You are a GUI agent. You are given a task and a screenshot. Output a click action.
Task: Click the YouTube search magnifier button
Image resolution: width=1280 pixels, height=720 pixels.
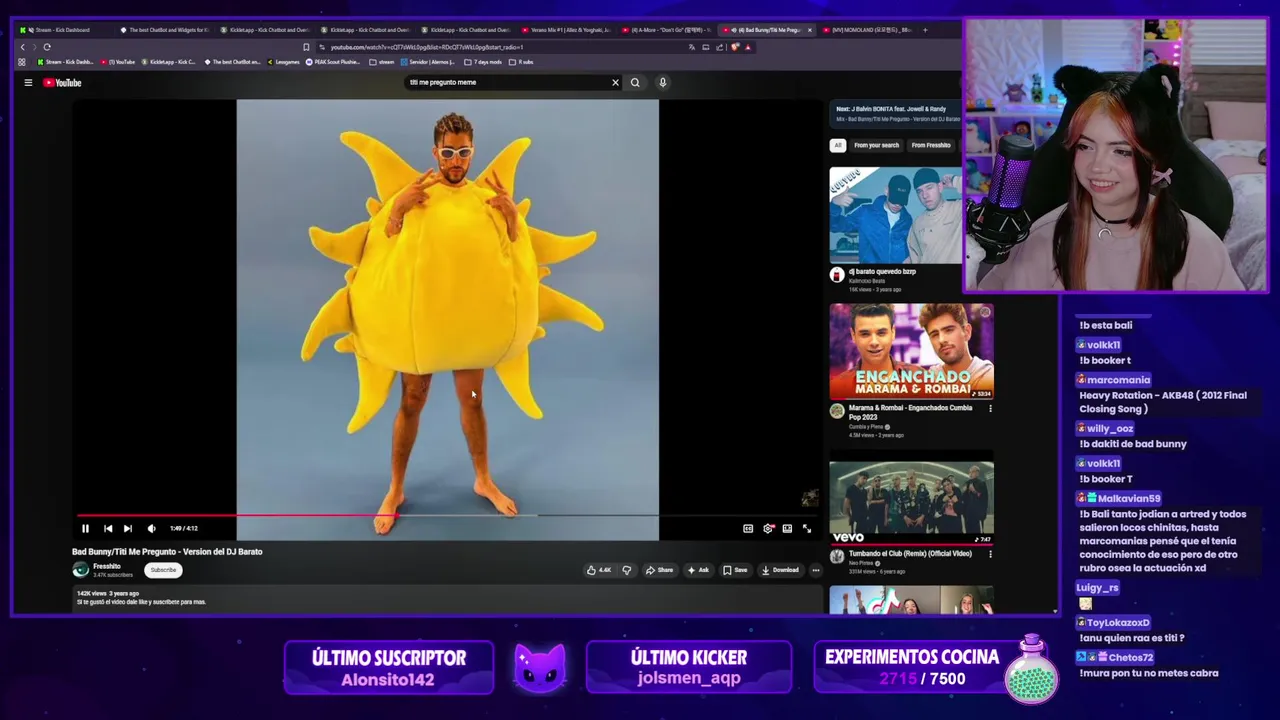click(x=635, y=83)
